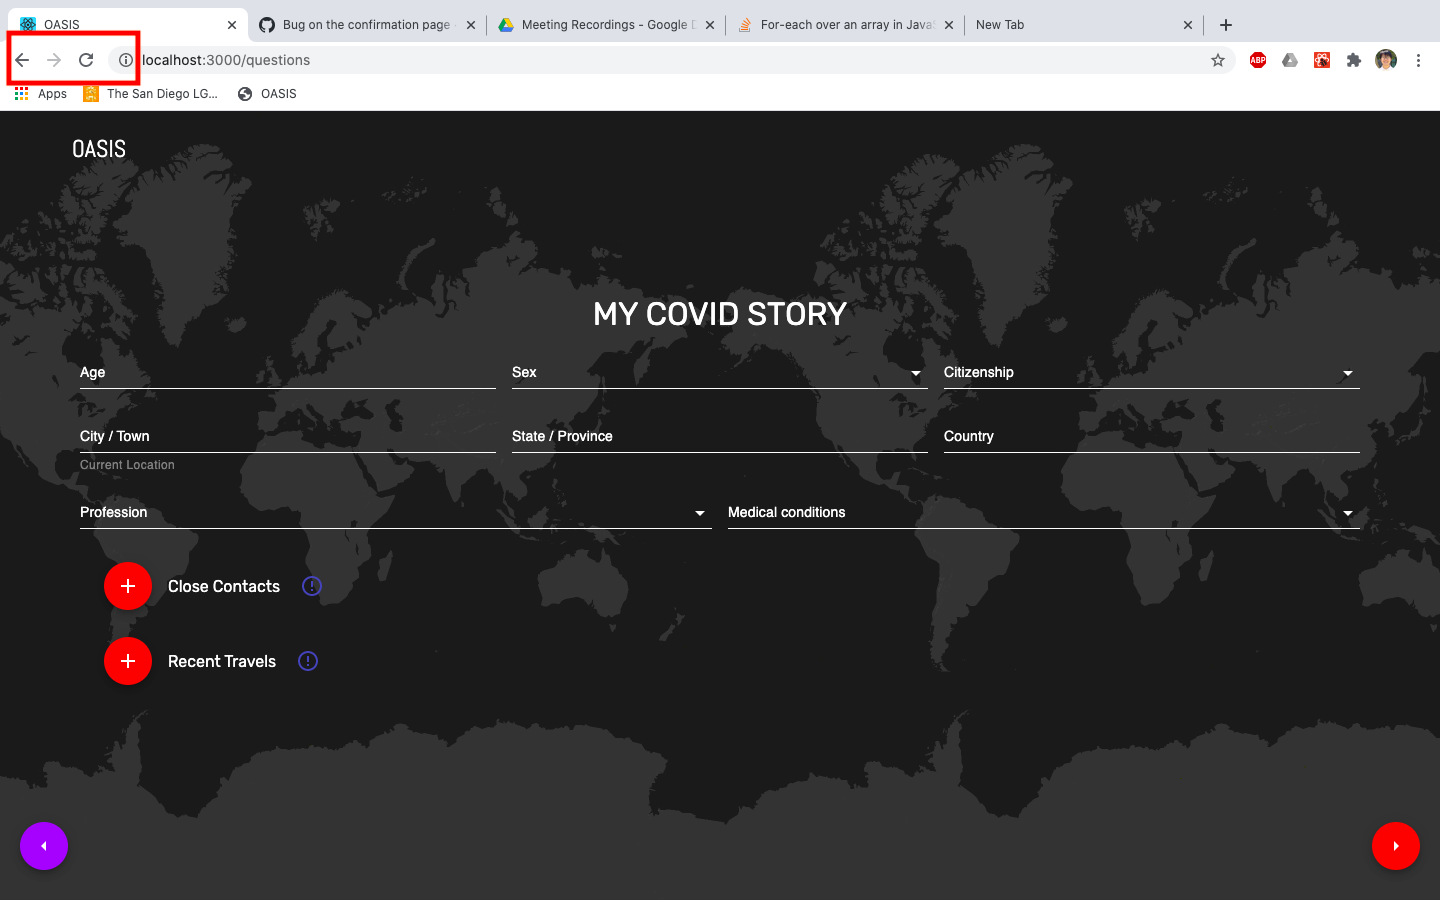Screen dimensions: 1440x900
Task: Expand the Medical conditions dropdown
Action: pos(1347,512)
